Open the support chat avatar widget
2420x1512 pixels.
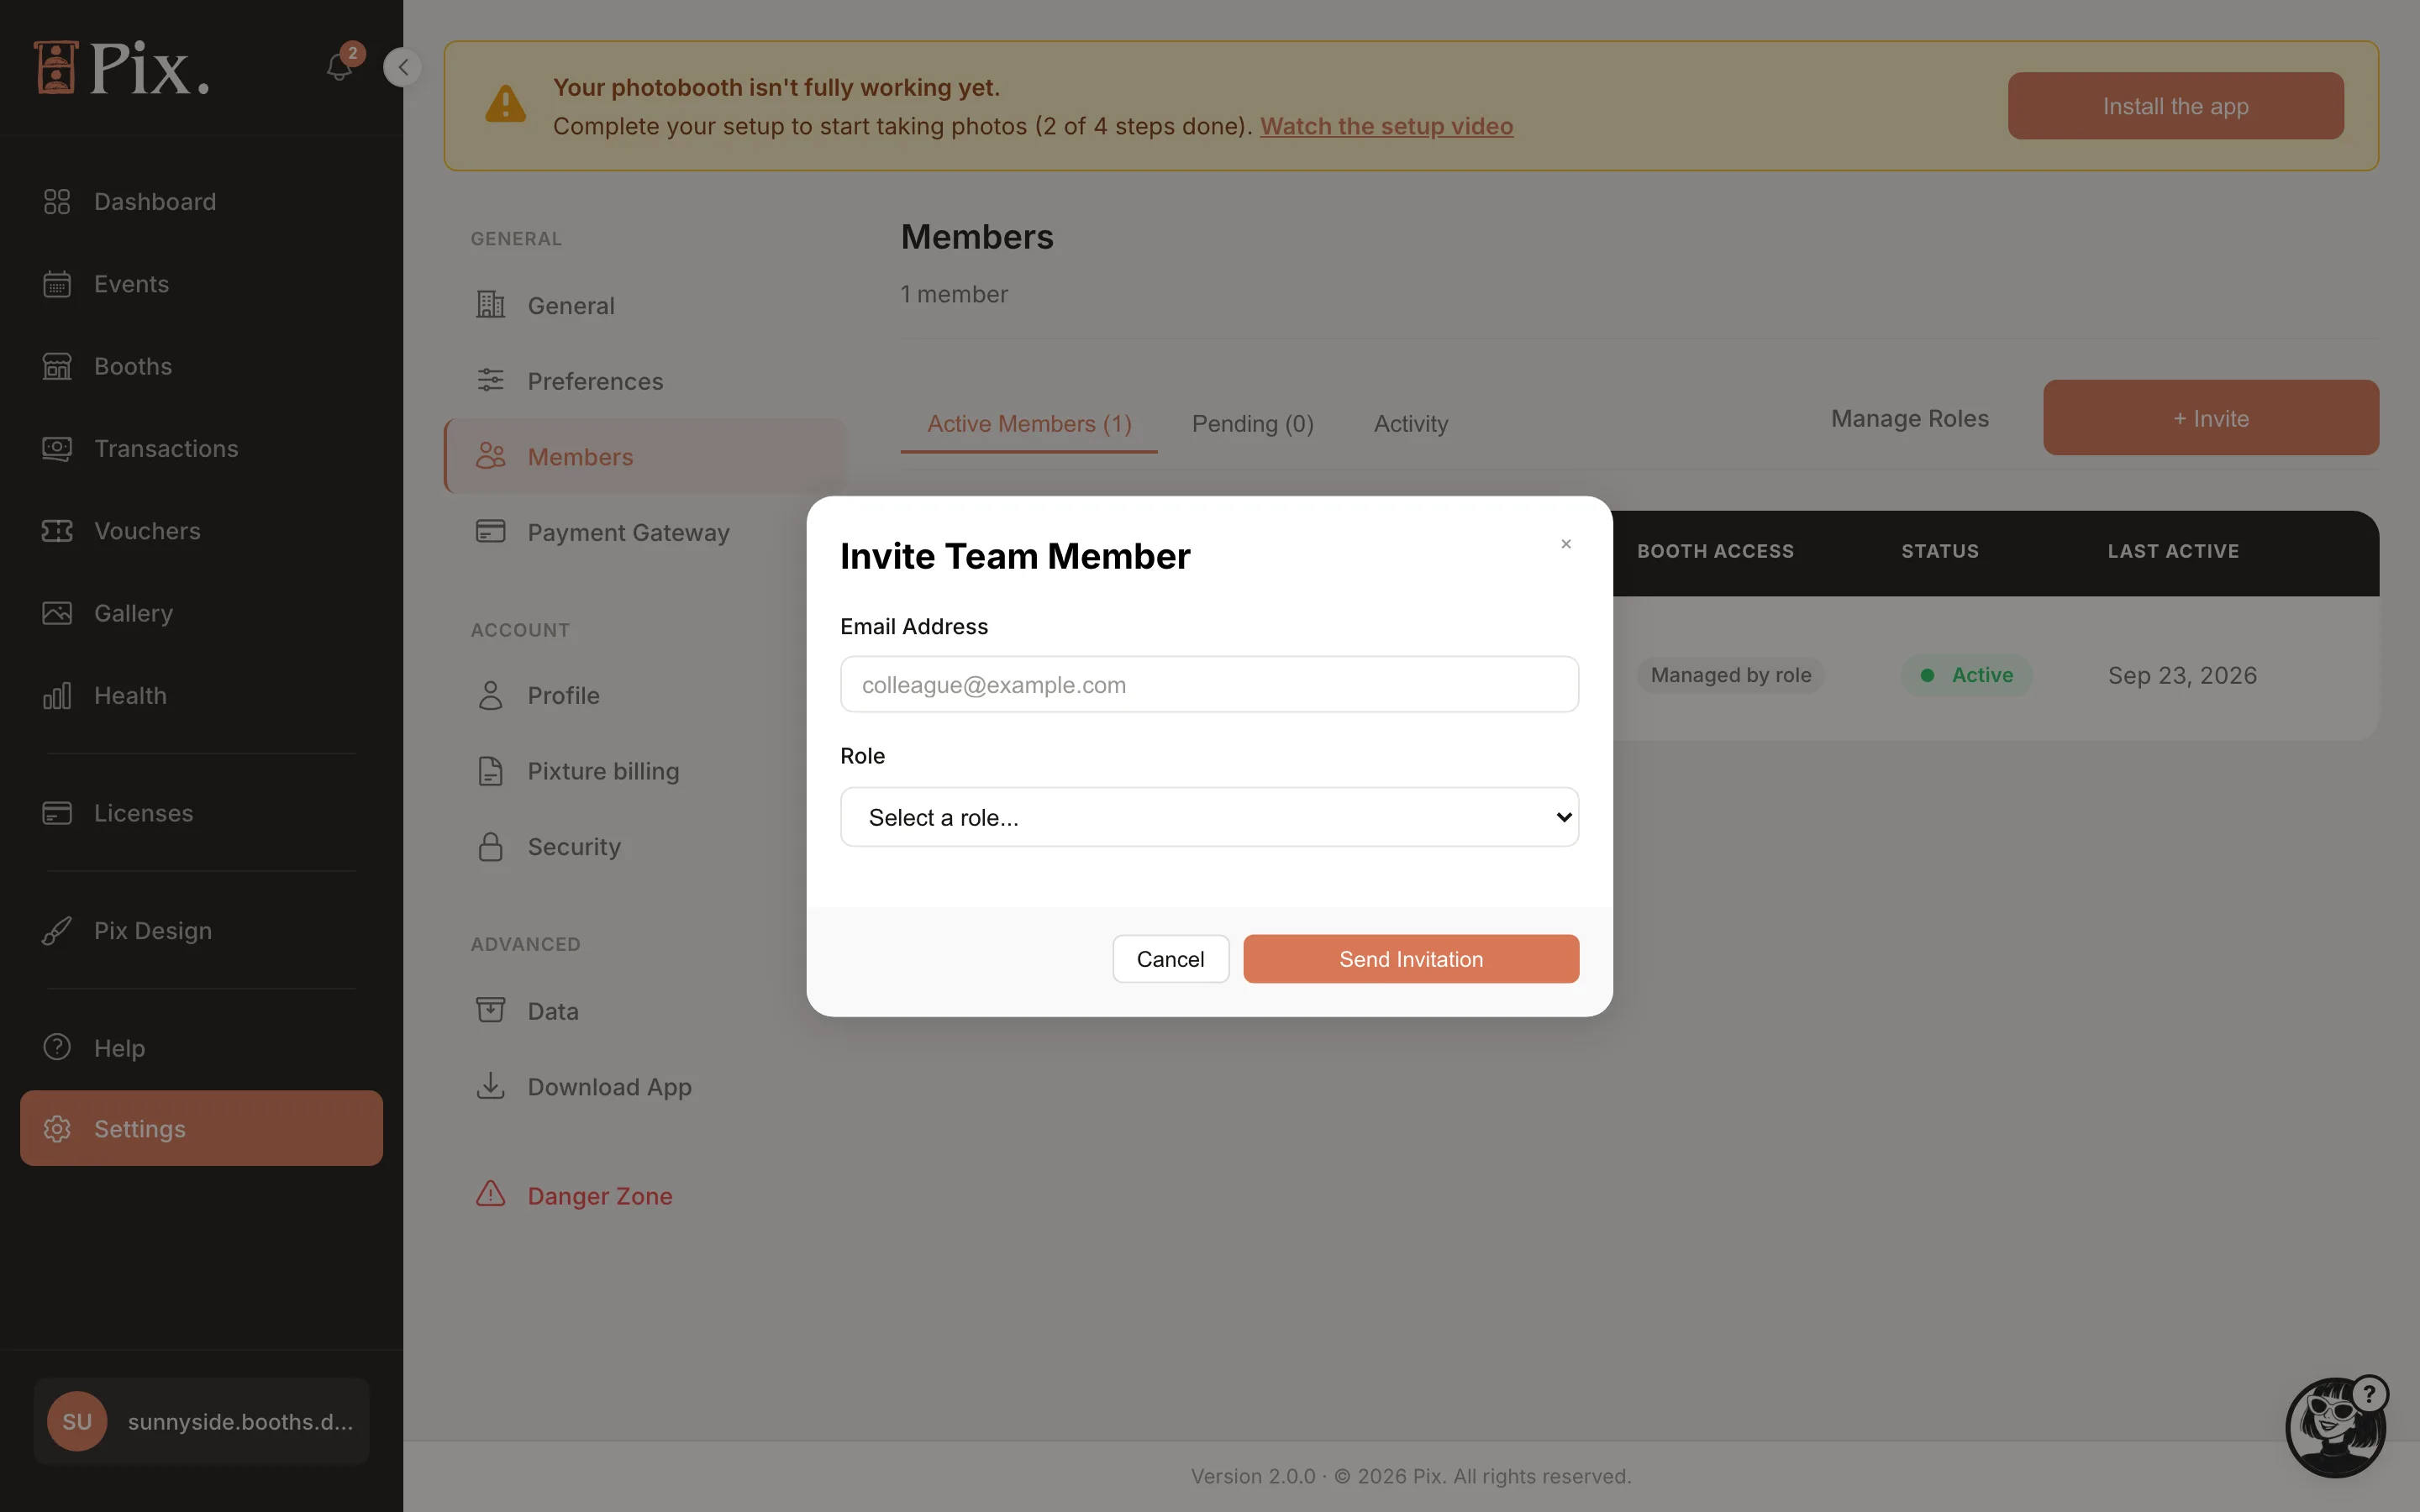tap(2336, 1427)
